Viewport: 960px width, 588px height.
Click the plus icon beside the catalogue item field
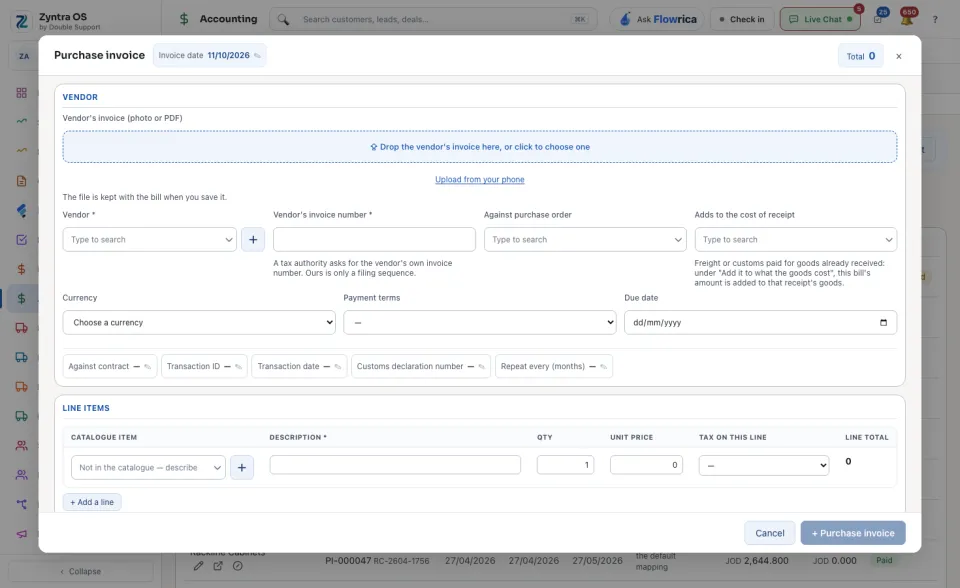point(242,467)
